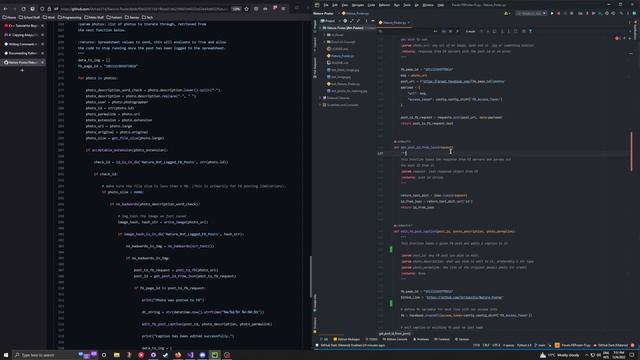
Task: Open the run configuration dropdown in PyCharm
Action: (531, 13)
